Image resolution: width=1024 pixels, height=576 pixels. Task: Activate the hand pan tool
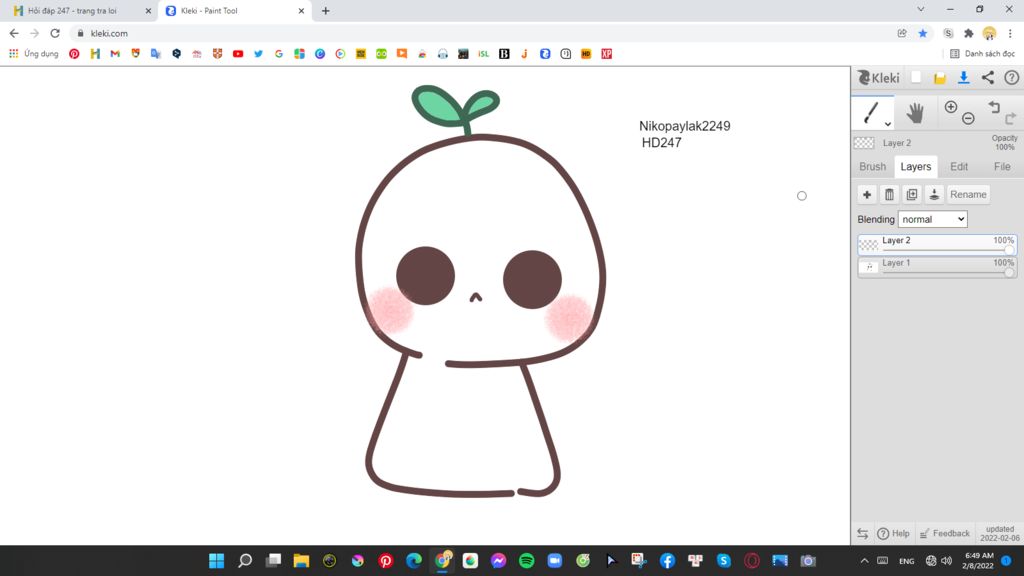click(x=915, y=113)
